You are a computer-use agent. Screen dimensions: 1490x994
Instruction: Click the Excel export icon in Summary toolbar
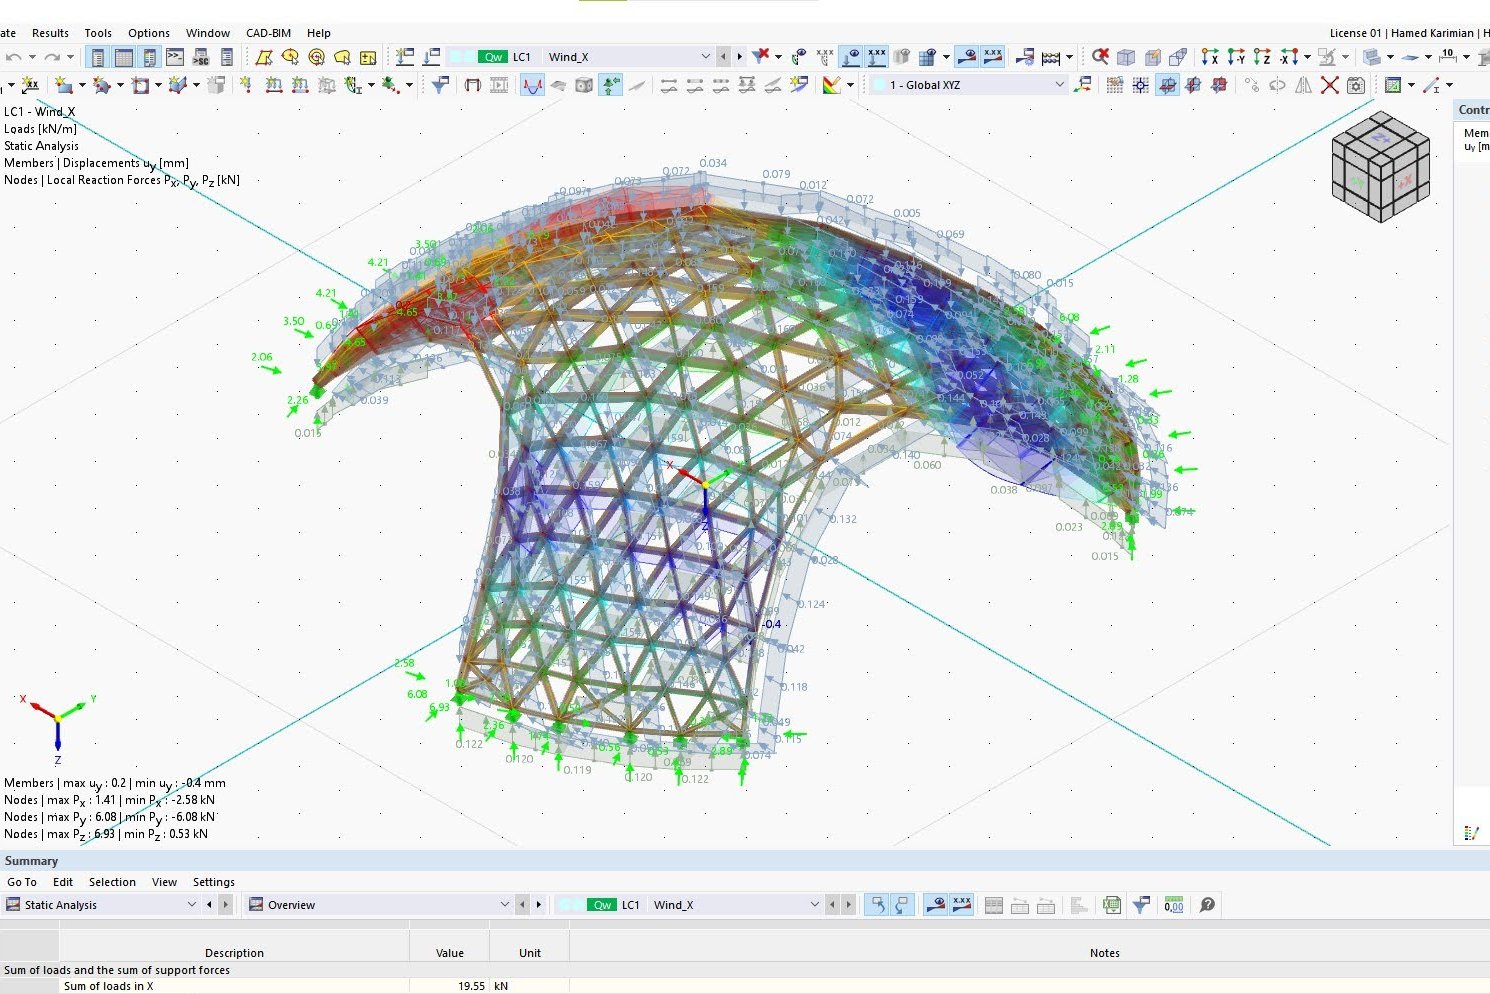tap(1111, 905)
